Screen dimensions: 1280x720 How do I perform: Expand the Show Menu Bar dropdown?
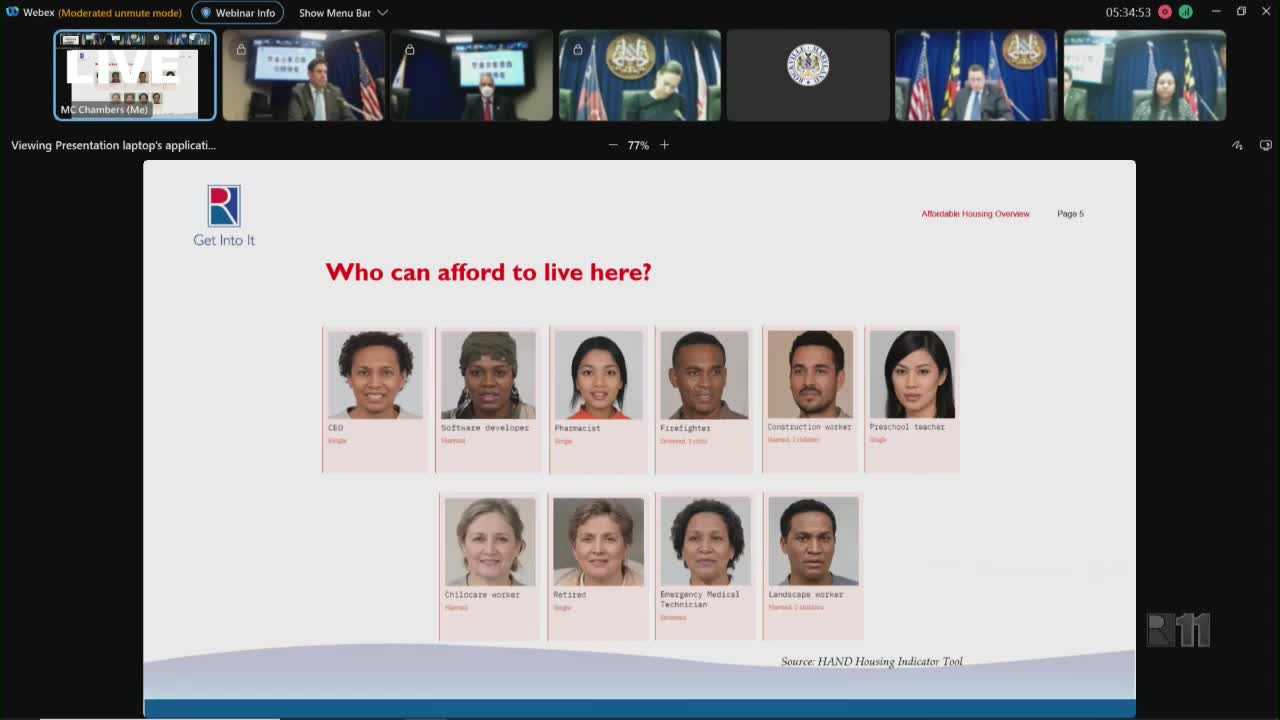[x=335, y=13]
